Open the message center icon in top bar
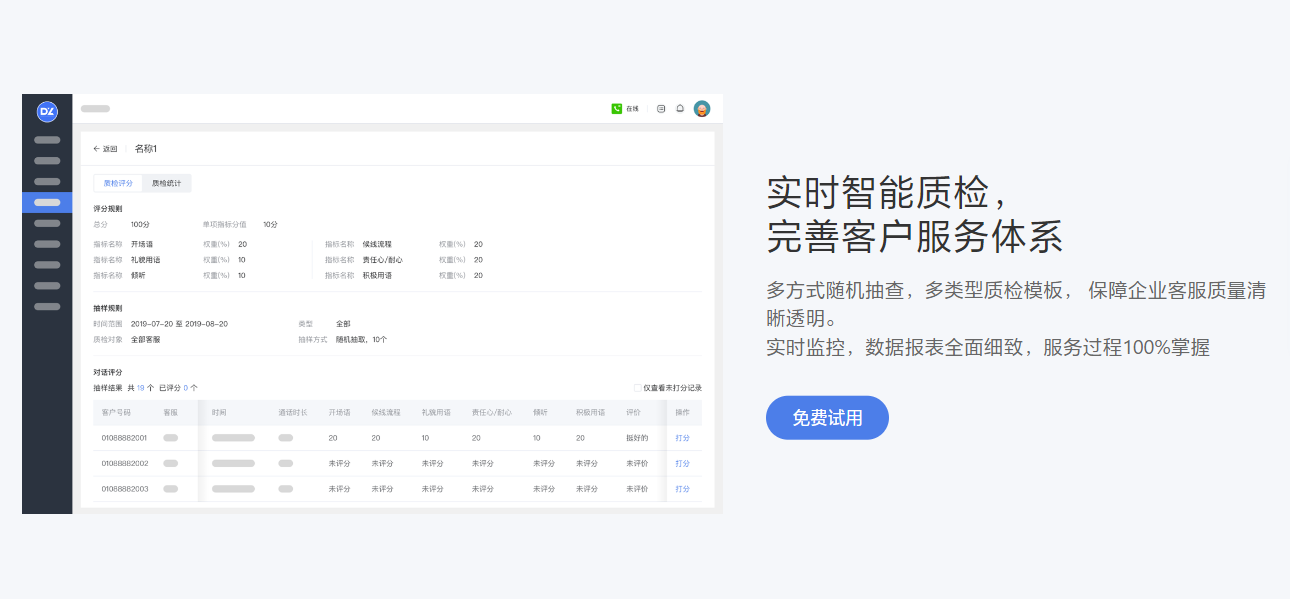Image resolution: width=1290 pixels, height=599 pixels. (660, 108)
